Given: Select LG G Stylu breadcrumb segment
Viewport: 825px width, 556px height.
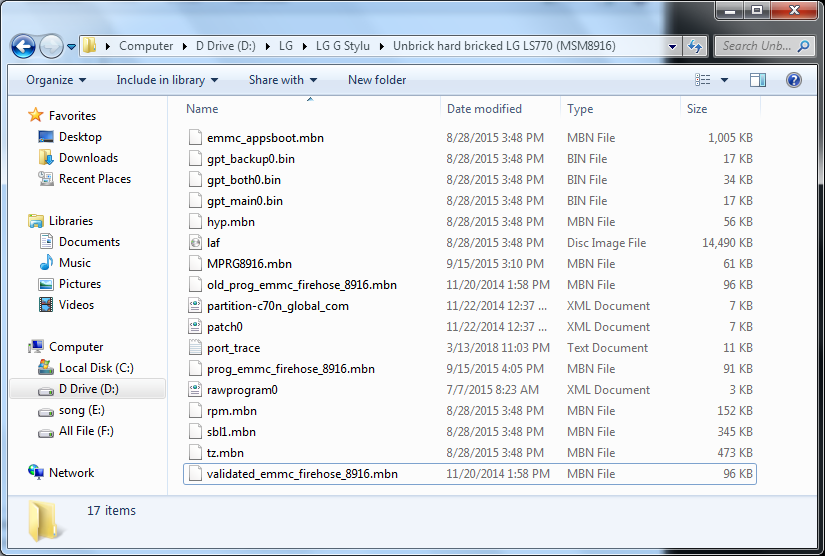Looking at the screenshot, I should pyautogui.click(x=343, y=46).
